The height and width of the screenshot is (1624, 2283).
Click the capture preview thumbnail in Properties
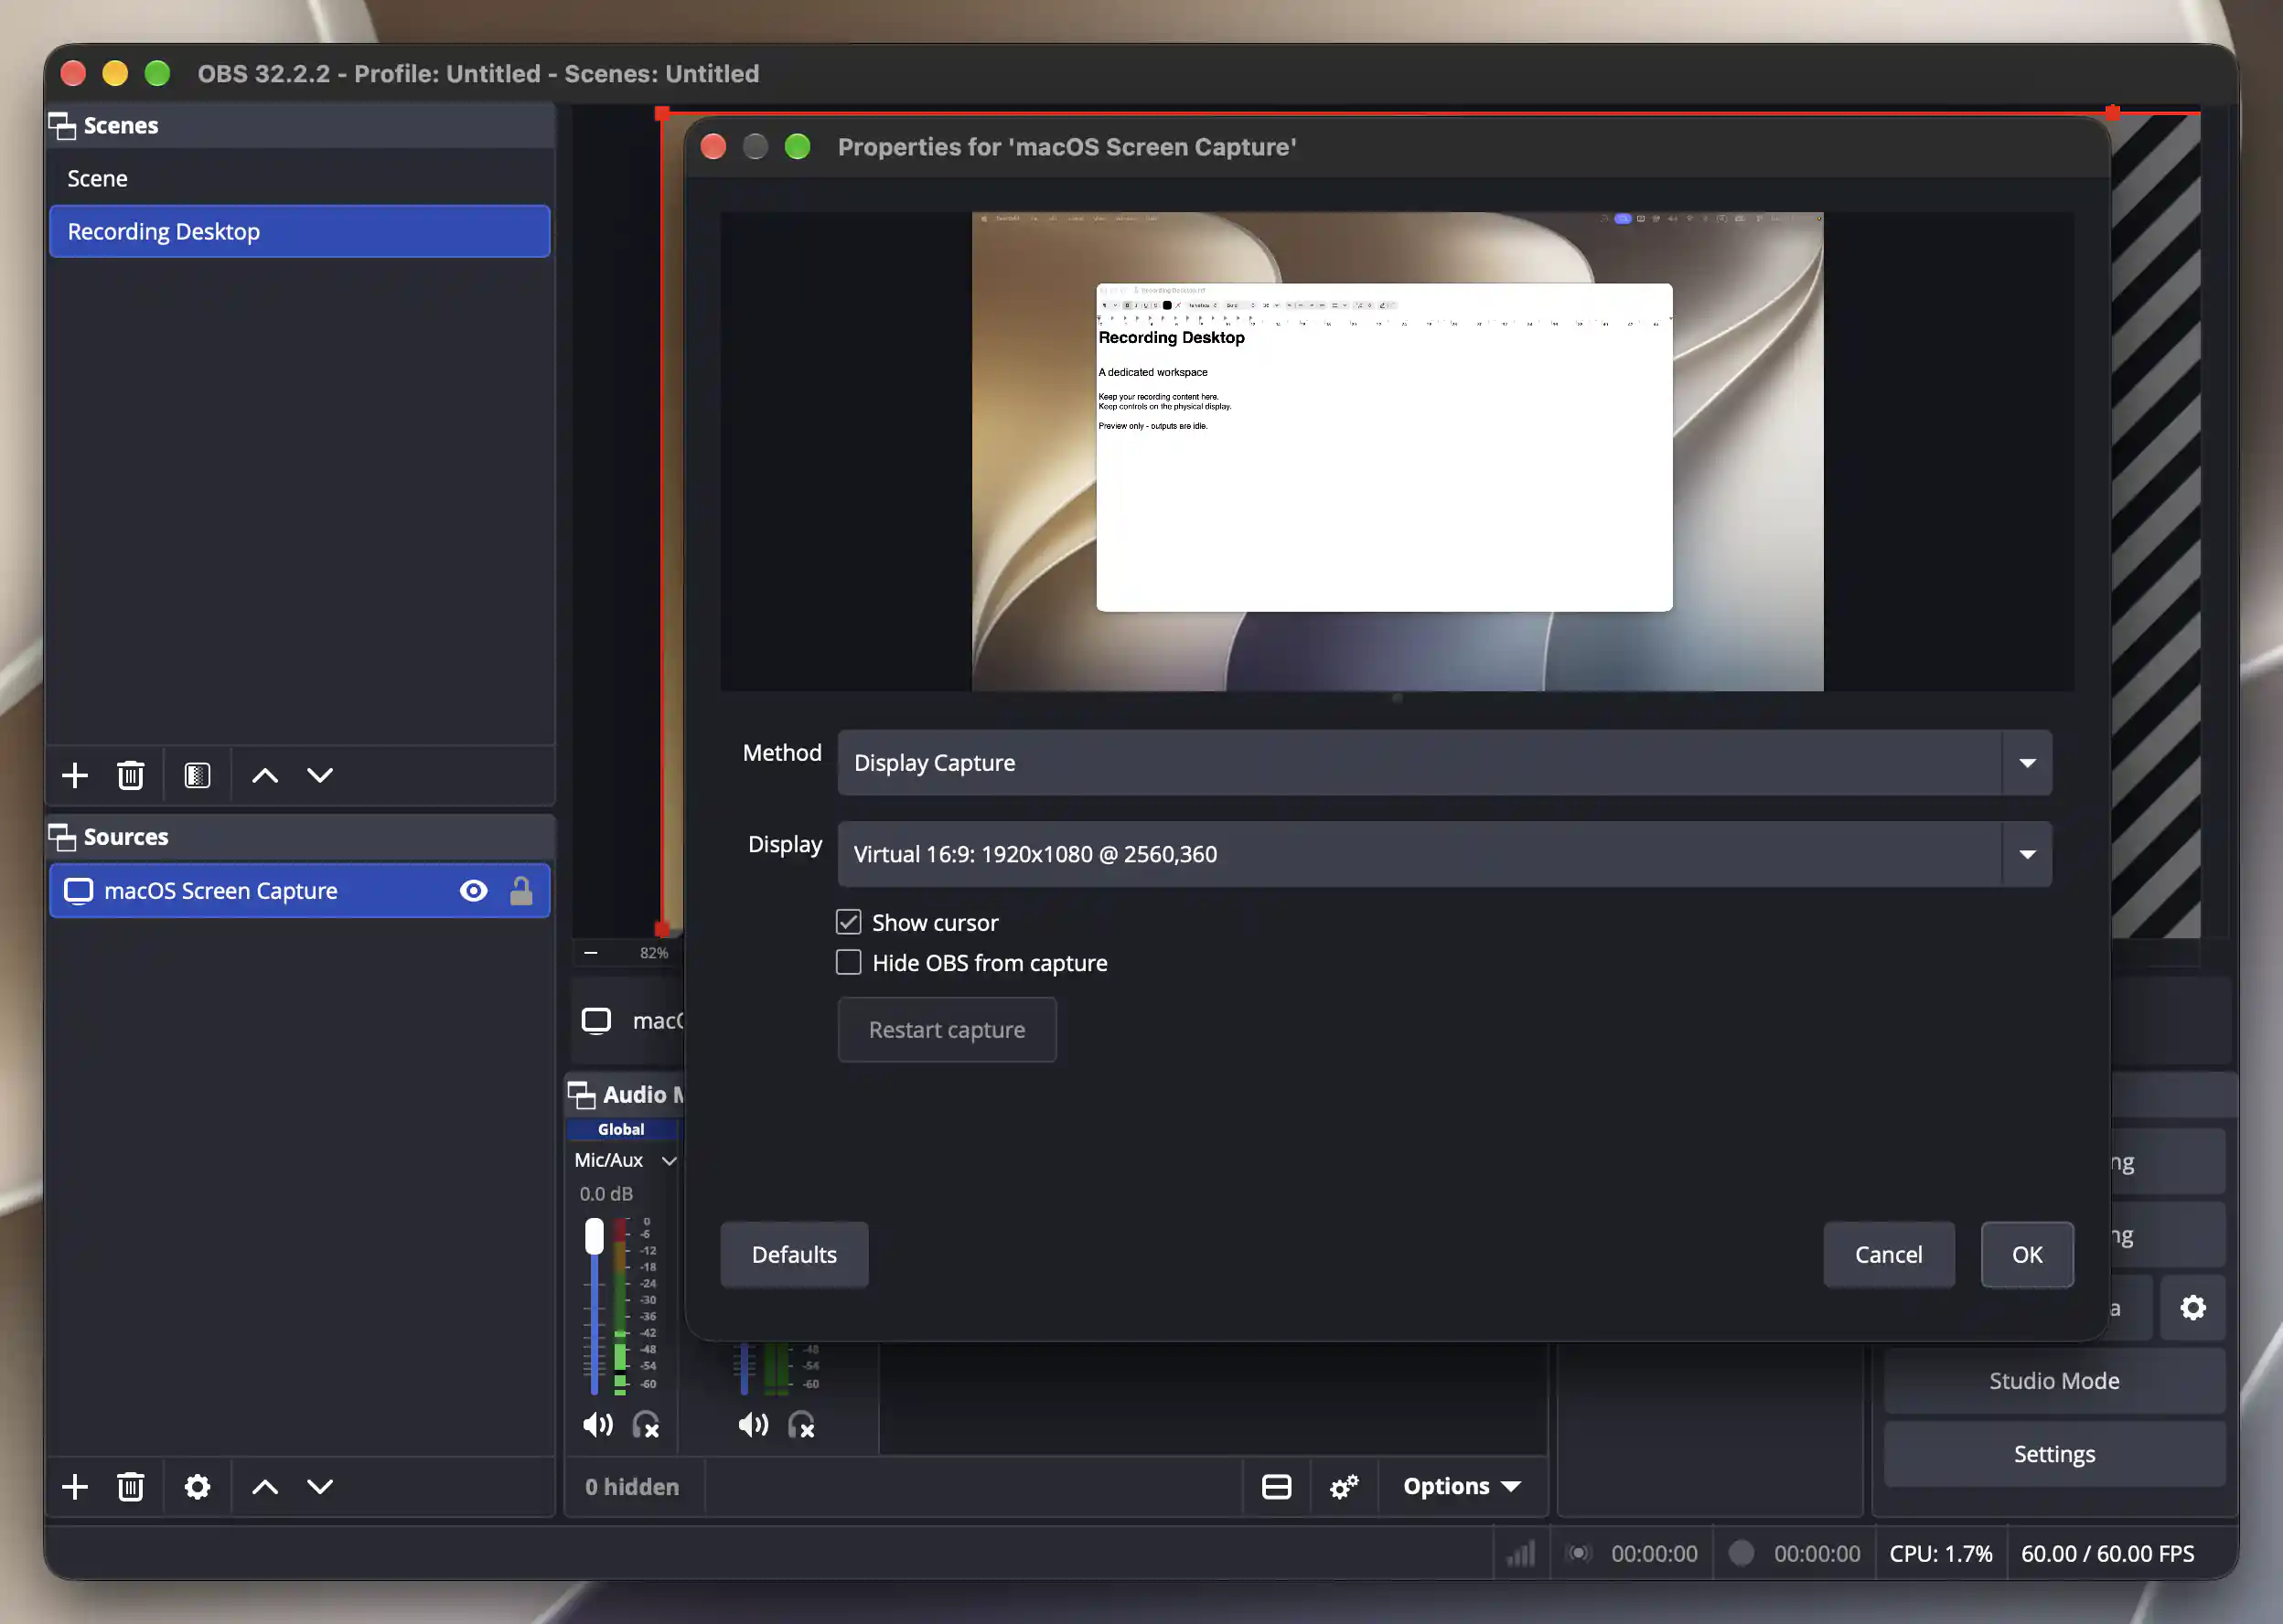[x=1397, y=451]
